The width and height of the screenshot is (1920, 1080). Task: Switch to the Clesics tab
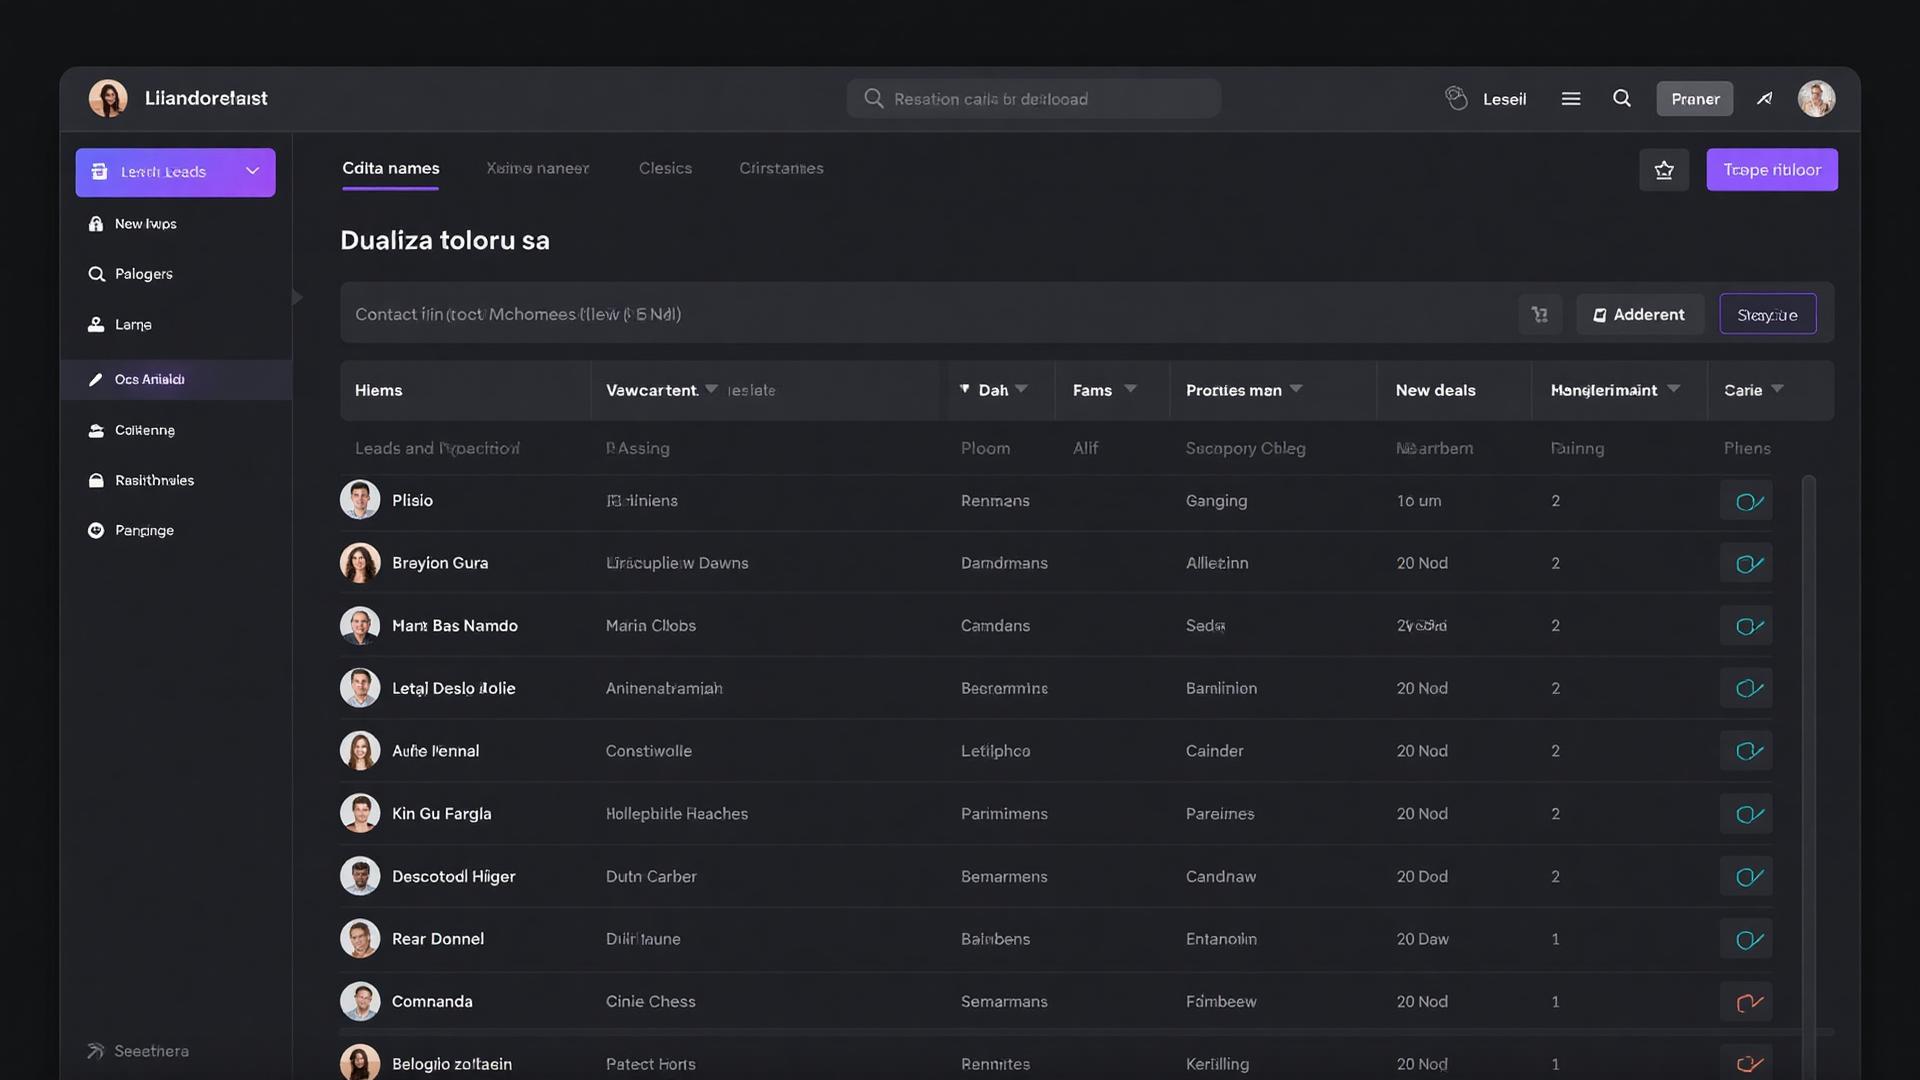(665, 168)
